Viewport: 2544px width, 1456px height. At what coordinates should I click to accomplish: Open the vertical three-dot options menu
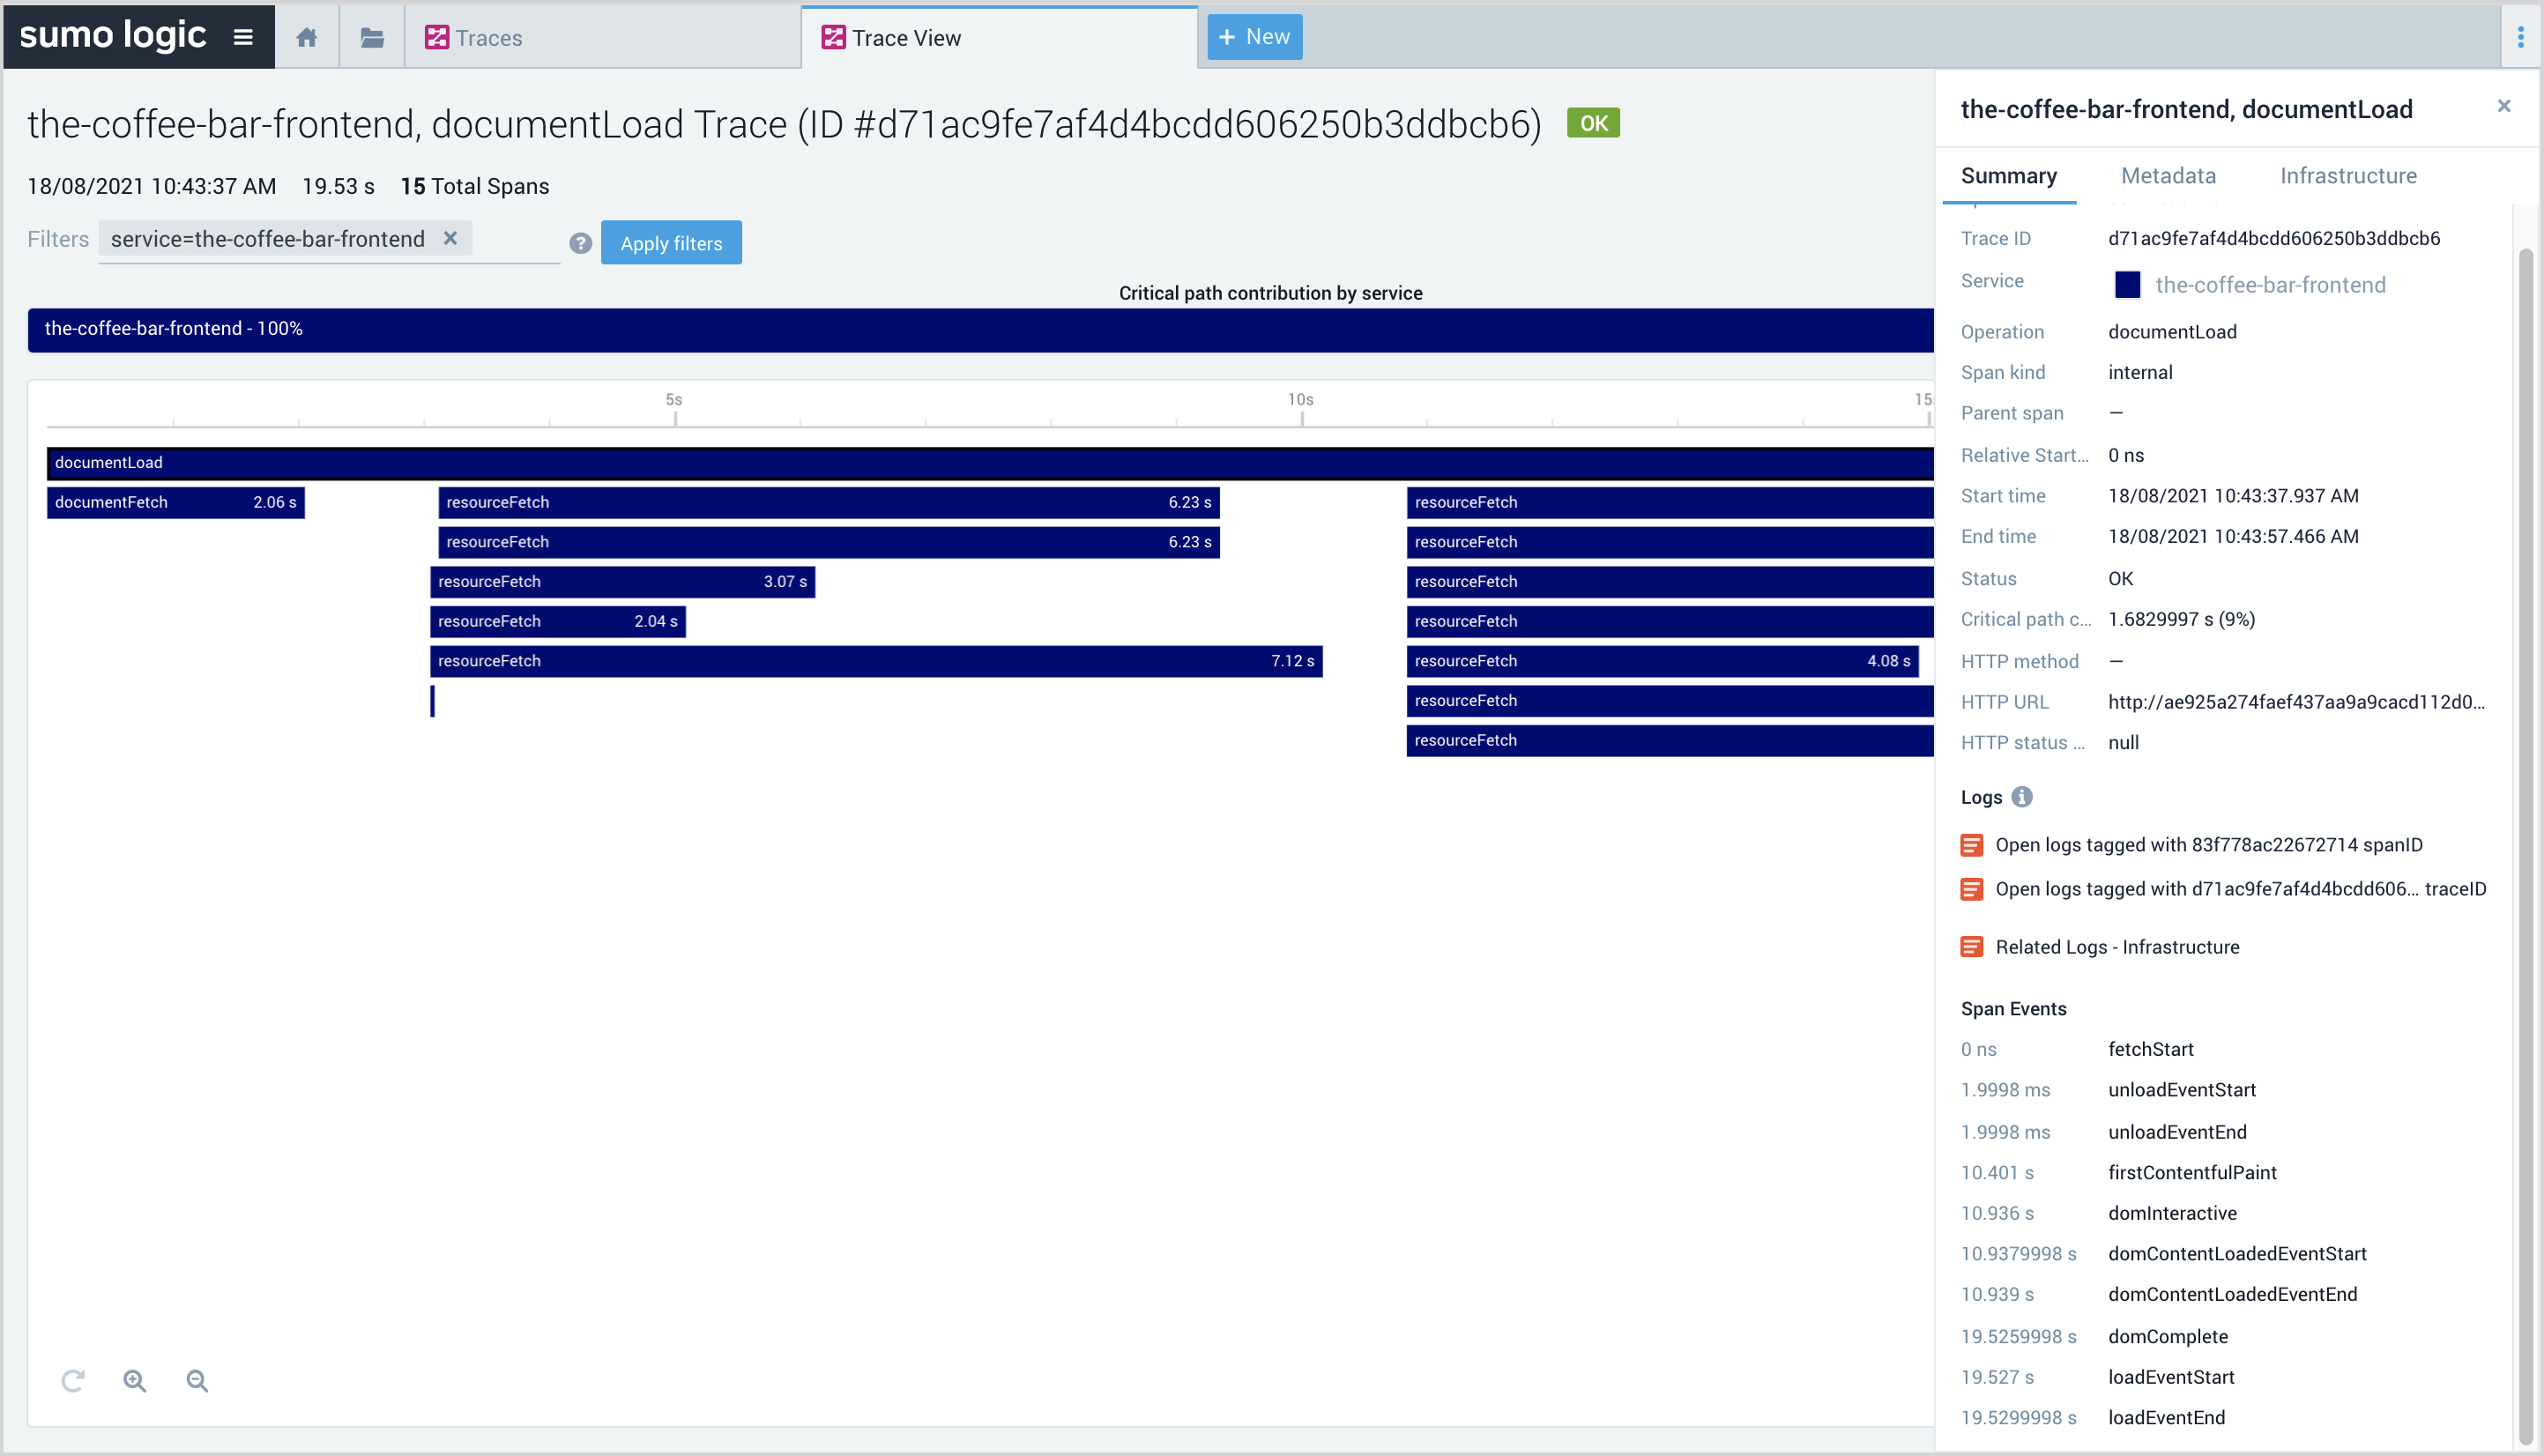(2520, 38)
